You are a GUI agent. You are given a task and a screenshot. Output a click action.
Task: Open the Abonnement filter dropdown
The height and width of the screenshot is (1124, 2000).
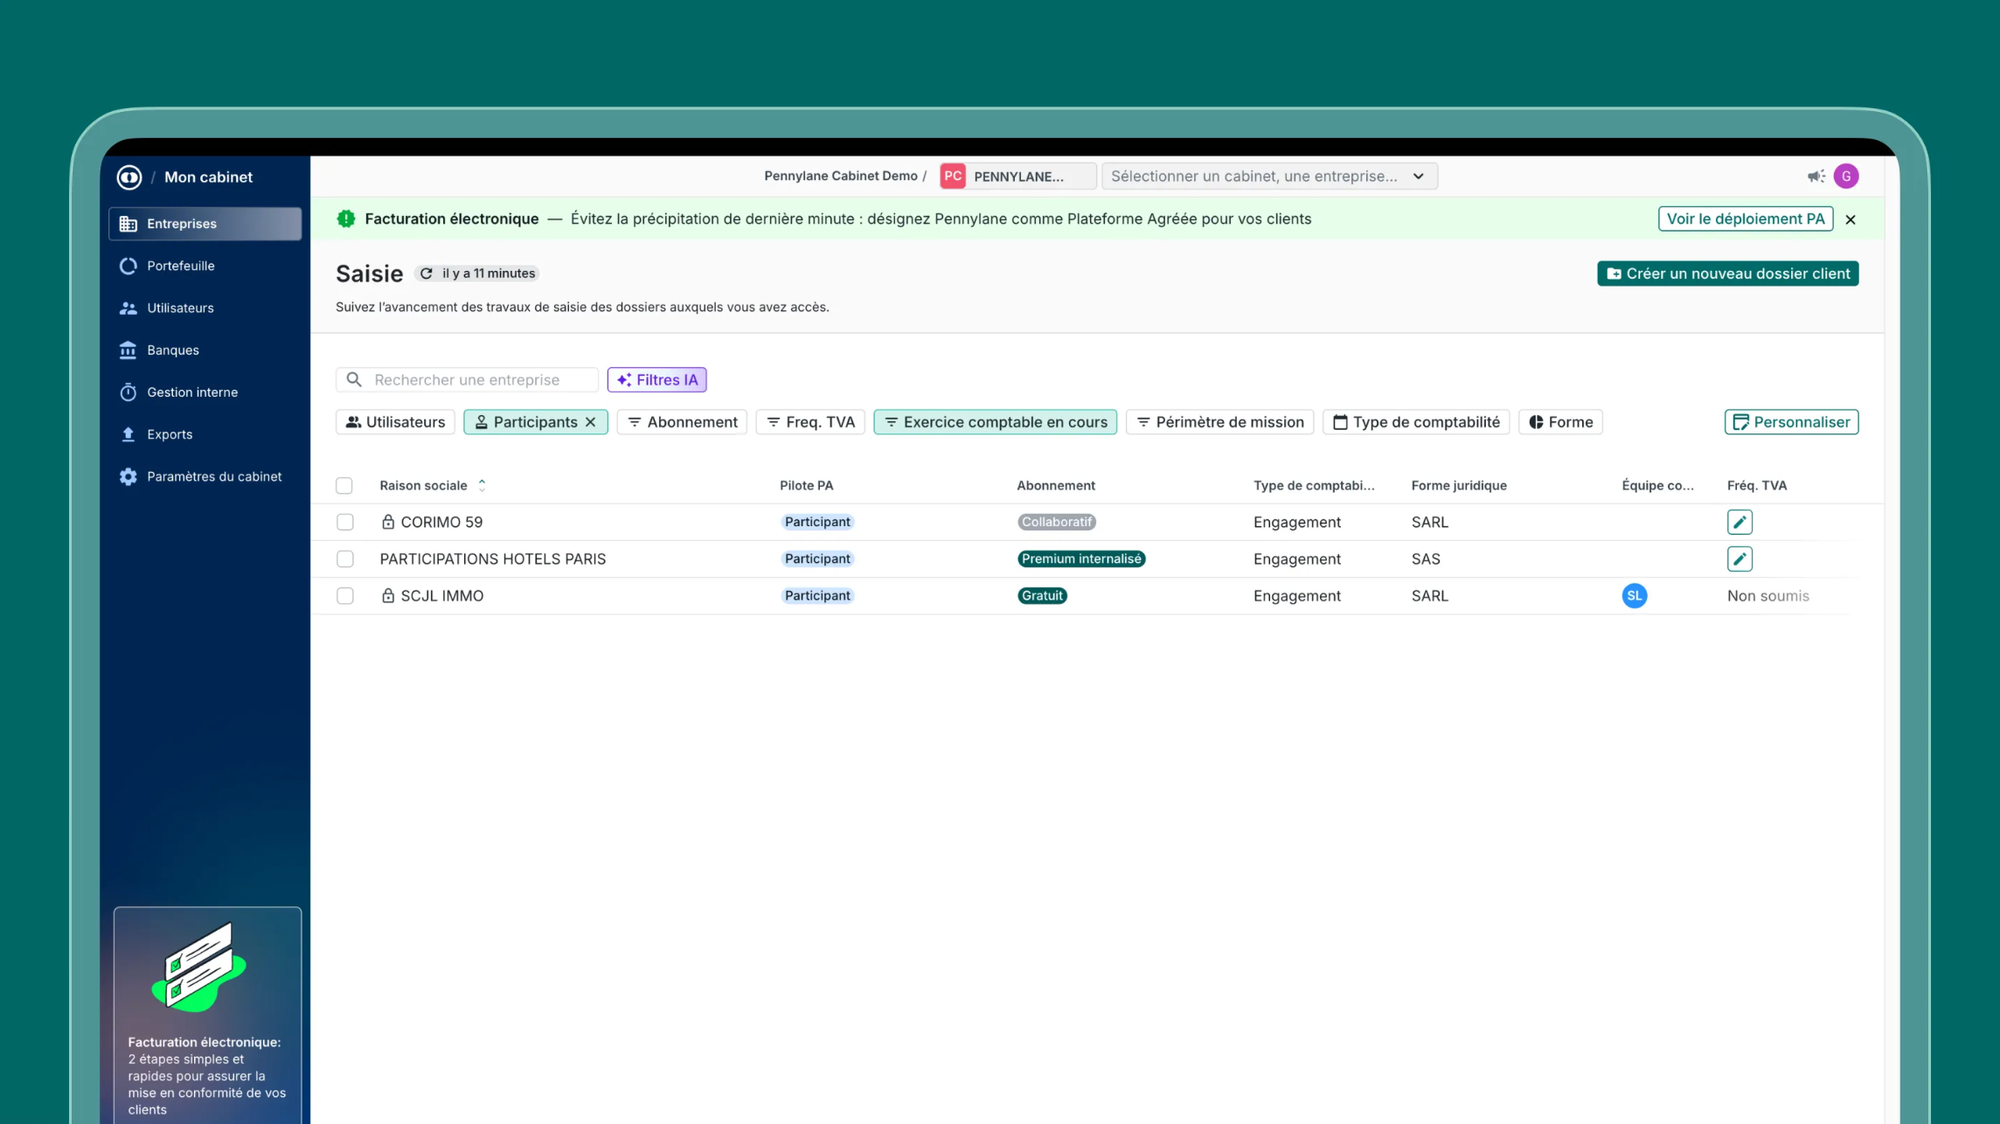[682, 422]
